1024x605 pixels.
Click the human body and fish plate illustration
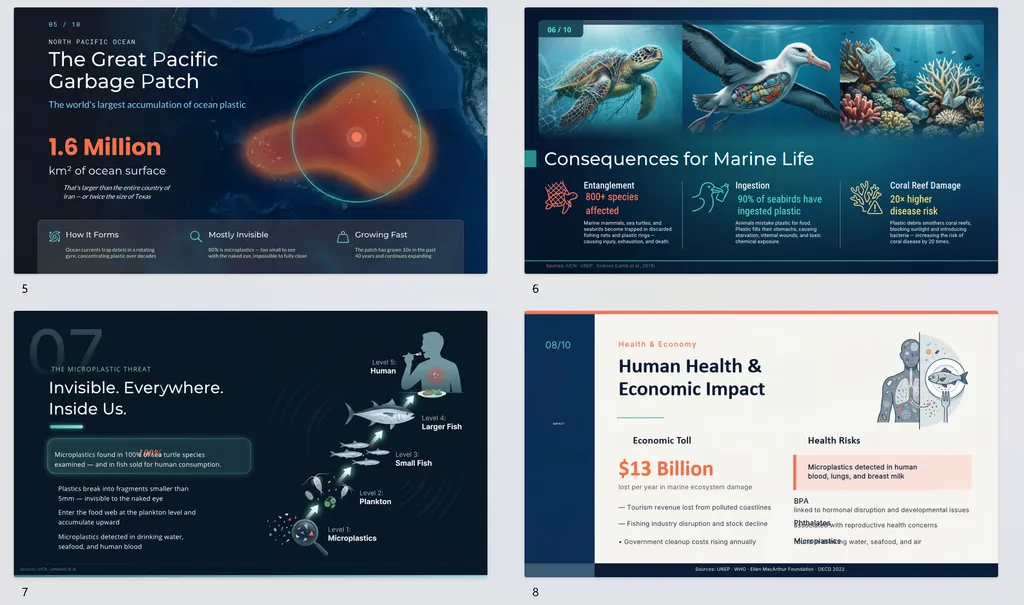click(922, 380)
